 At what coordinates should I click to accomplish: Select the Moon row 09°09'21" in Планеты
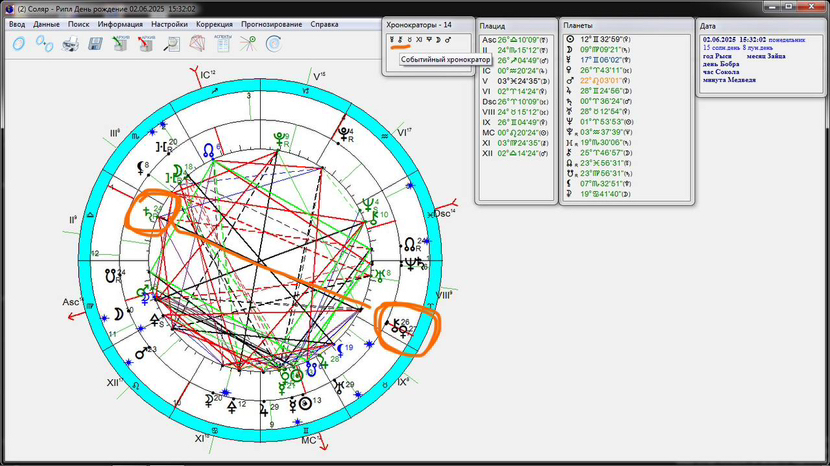pos(599,50)
